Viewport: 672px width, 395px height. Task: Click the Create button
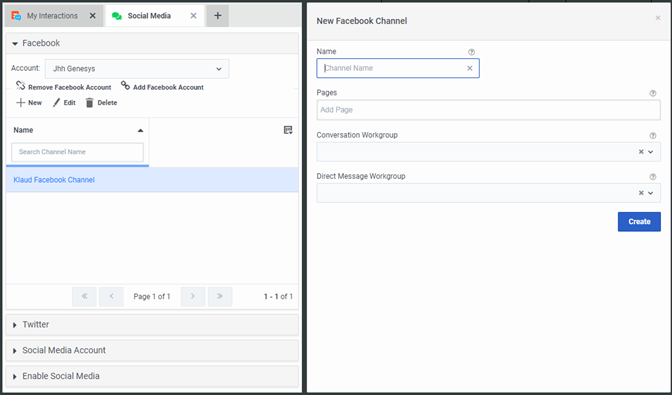[x=639, y=222]
